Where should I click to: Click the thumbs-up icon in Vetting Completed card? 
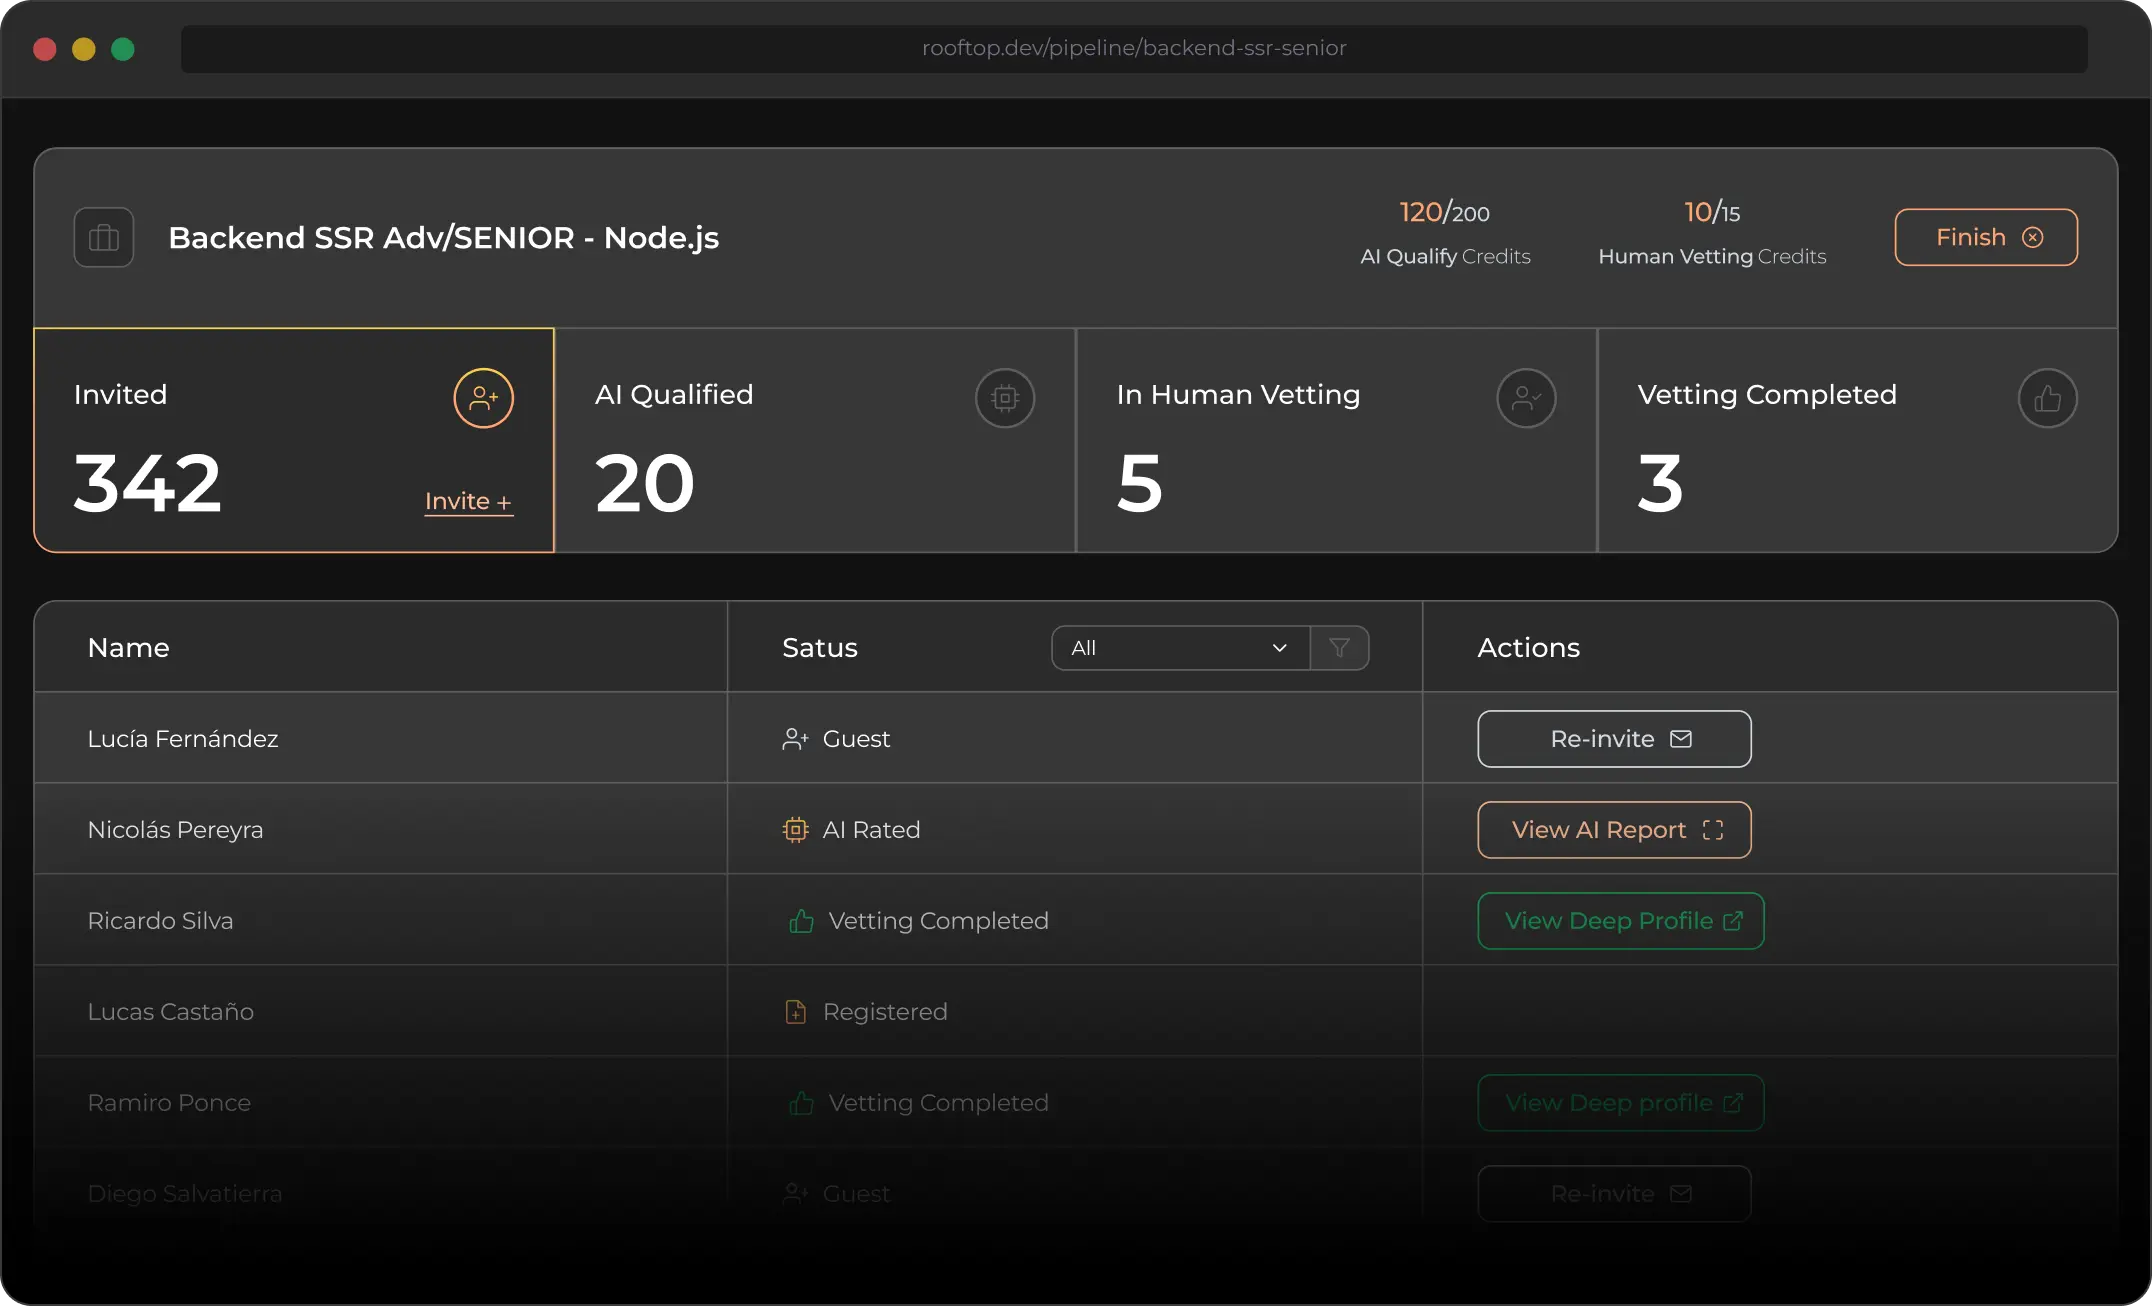click(2047, 398)
